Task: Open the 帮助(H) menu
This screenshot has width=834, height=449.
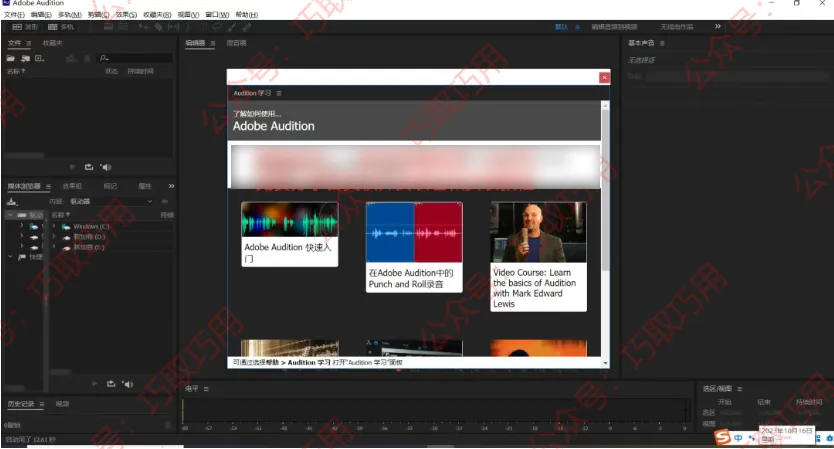Action: point(246,15)
